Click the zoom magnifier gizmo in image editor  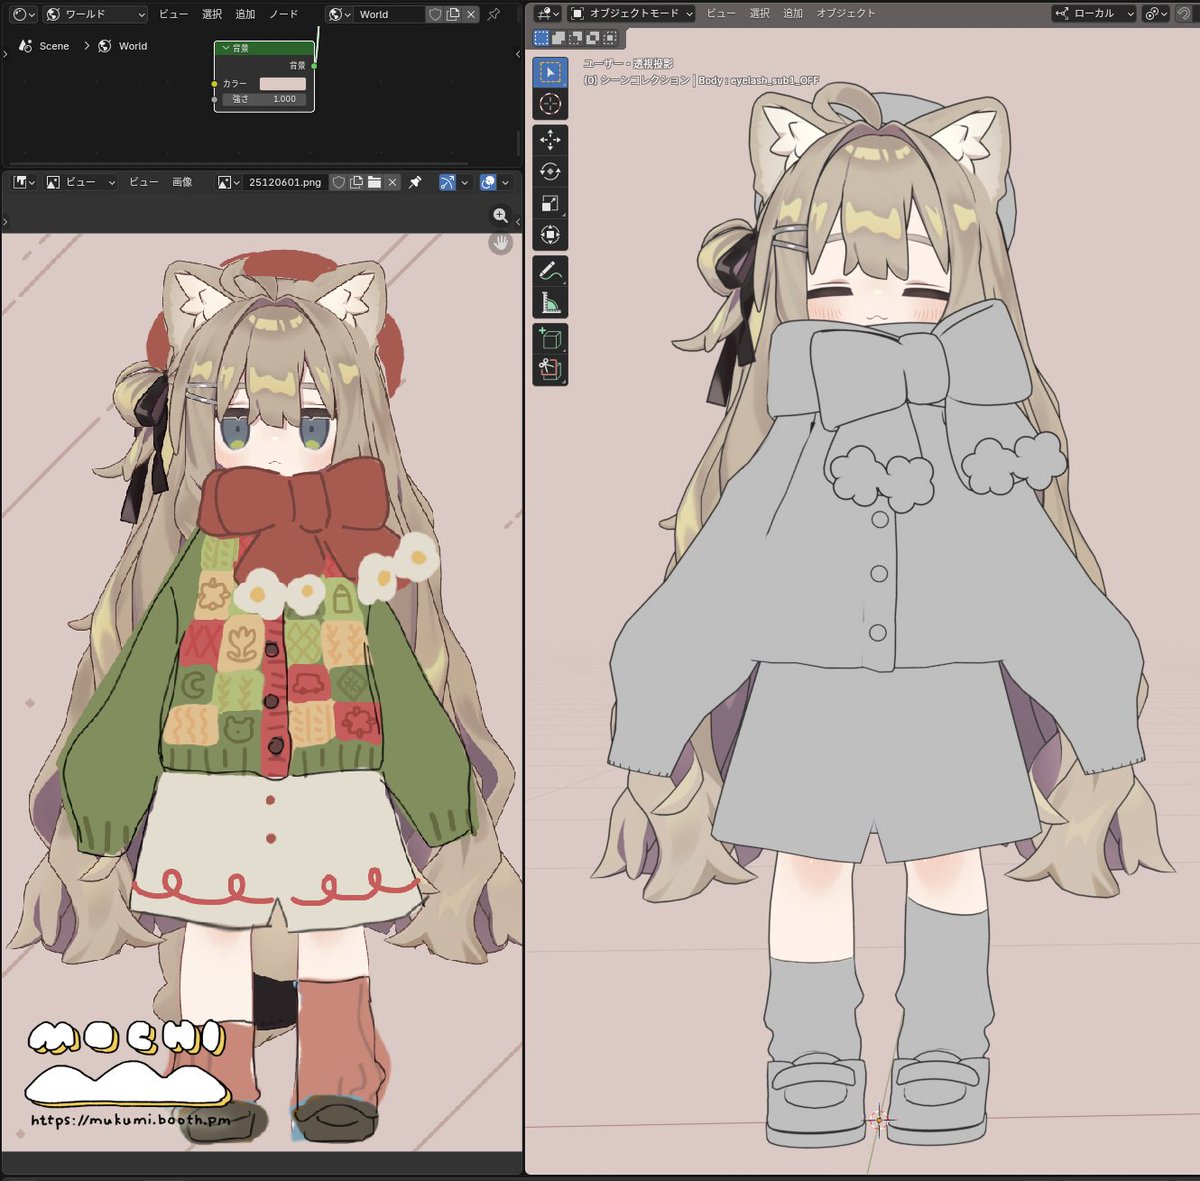point(500,216)
